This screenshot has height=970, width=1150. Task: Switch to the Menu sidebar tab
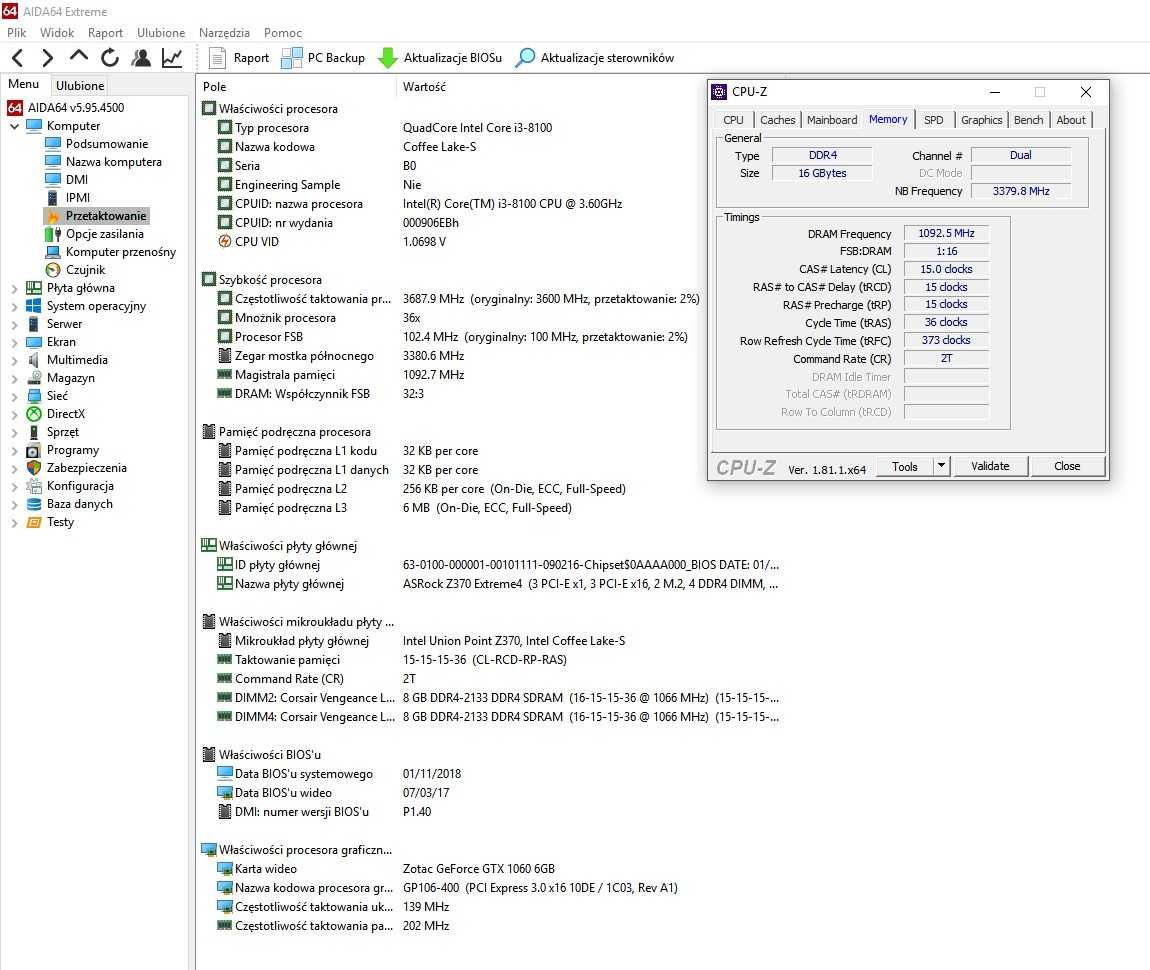click(x=23, y=84)
